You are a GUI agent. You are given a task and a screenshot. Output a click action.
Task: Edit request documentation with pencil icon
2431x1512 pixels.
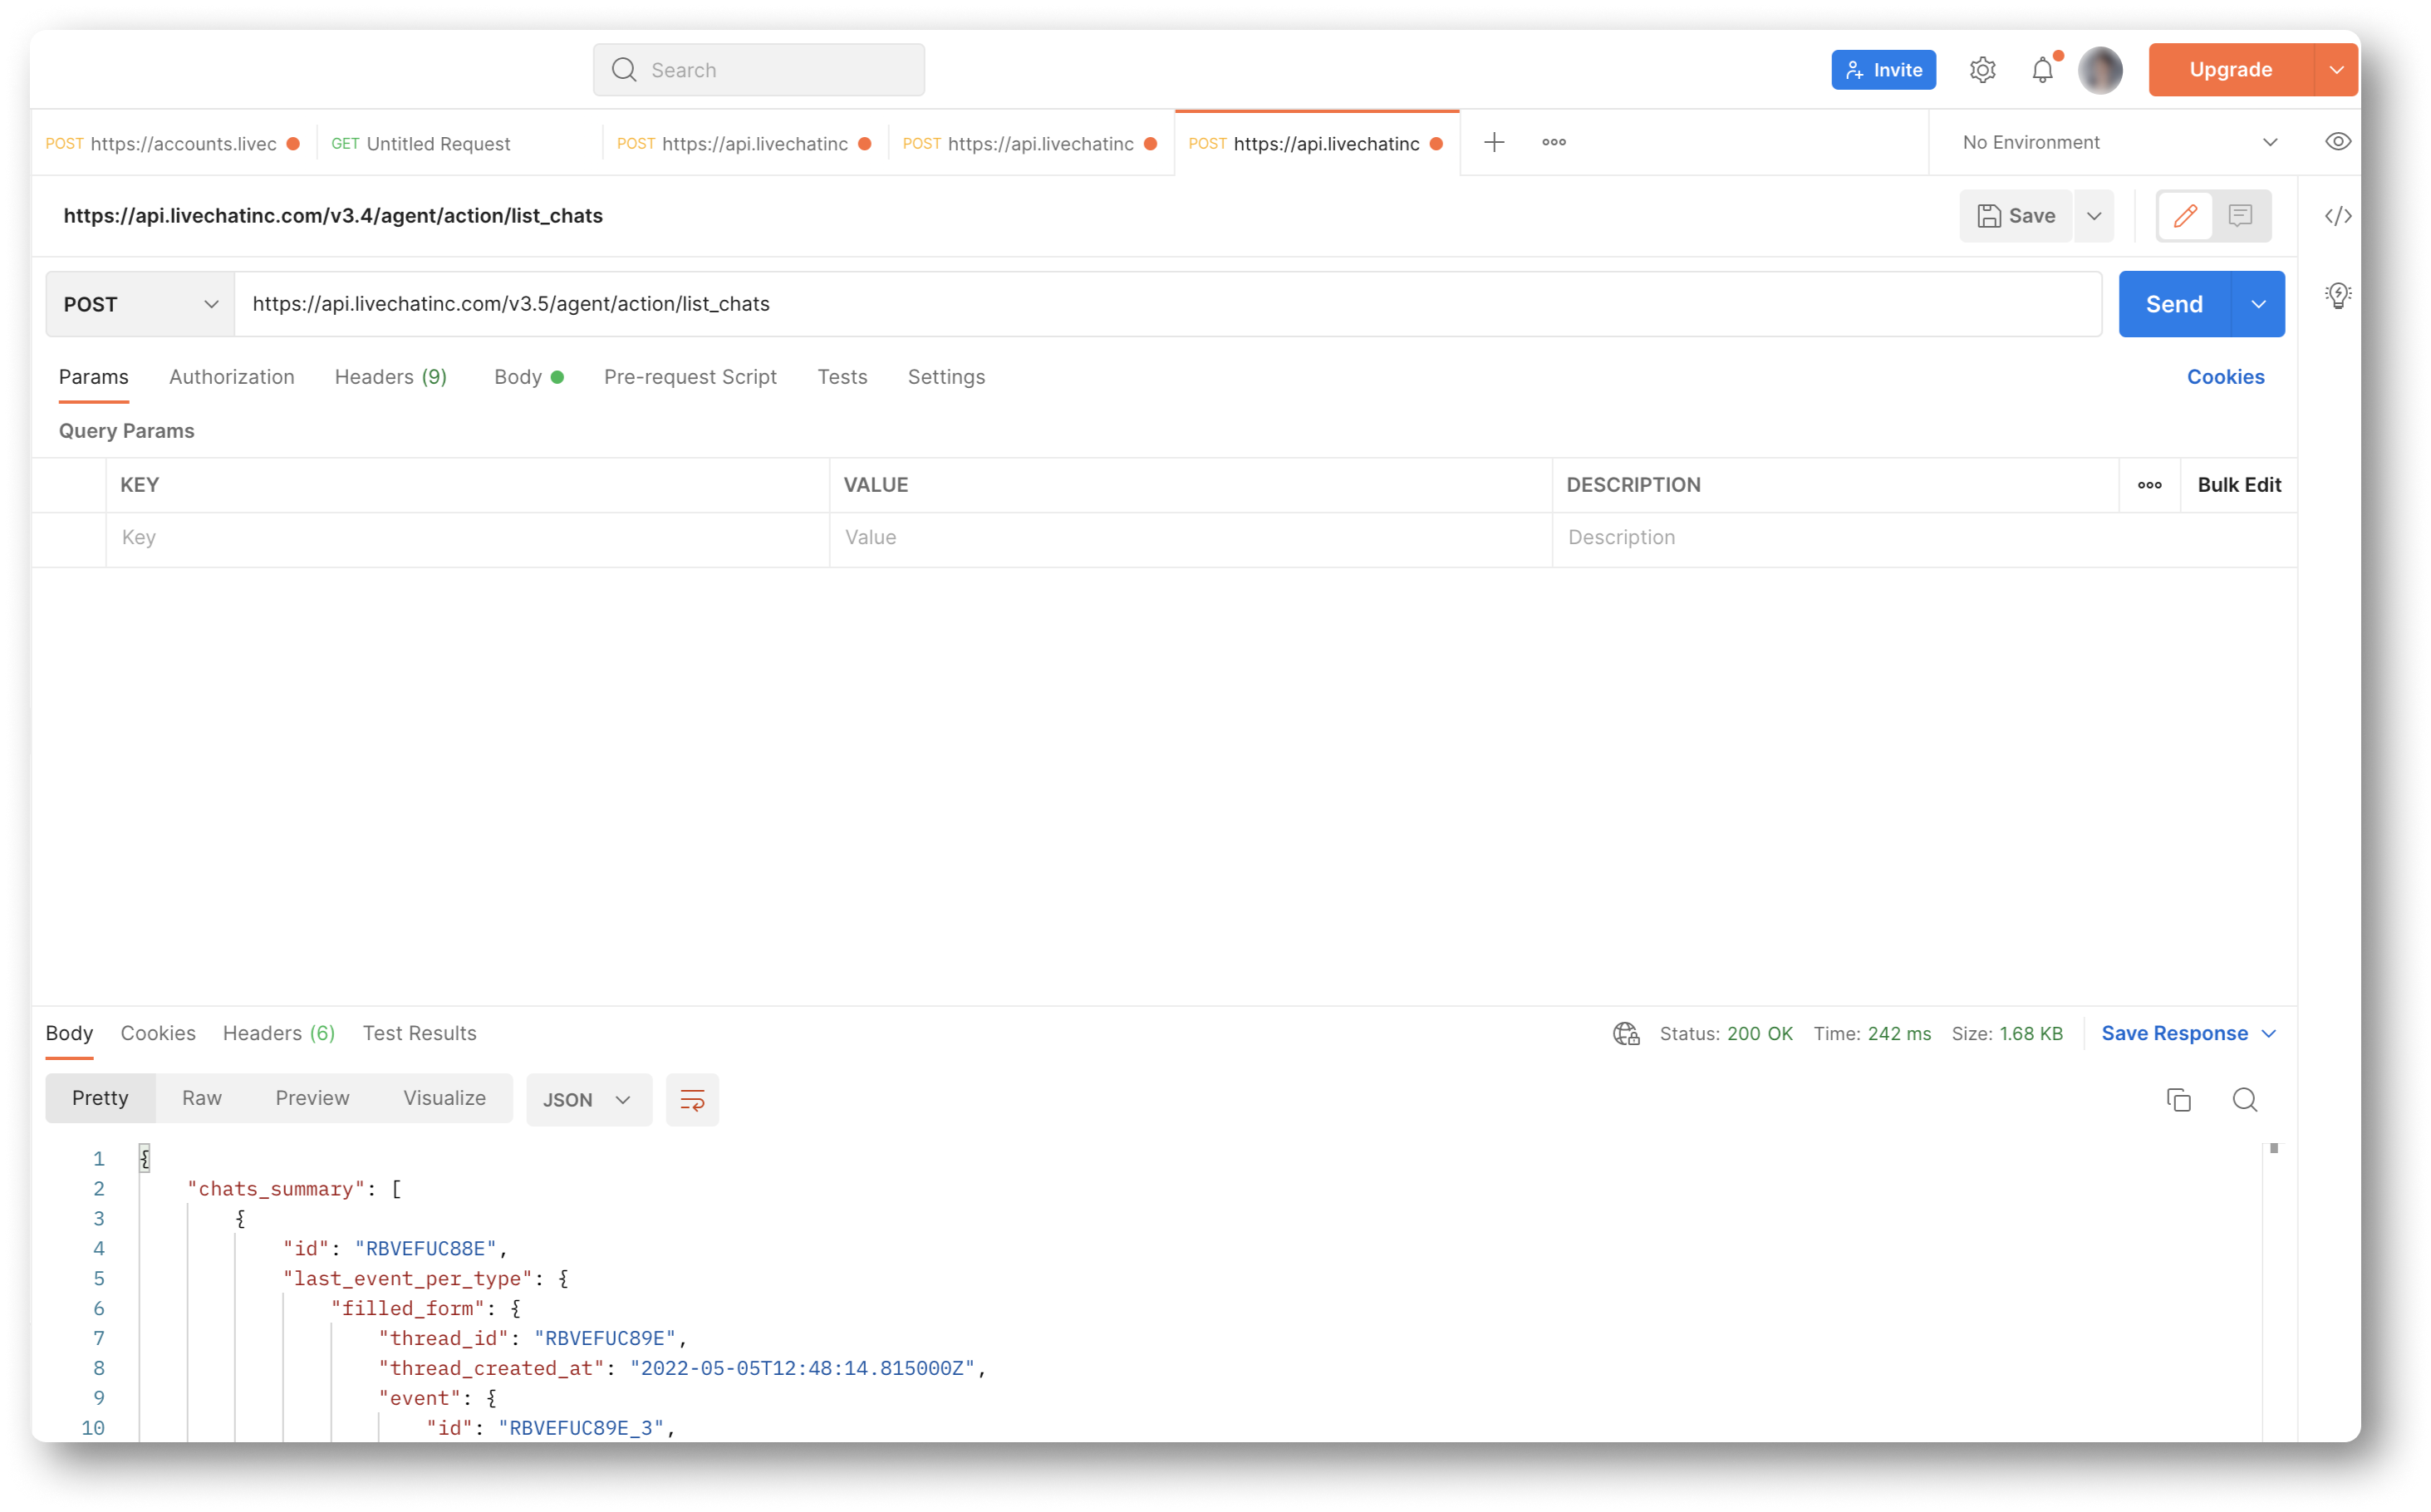click(2186, 215)
